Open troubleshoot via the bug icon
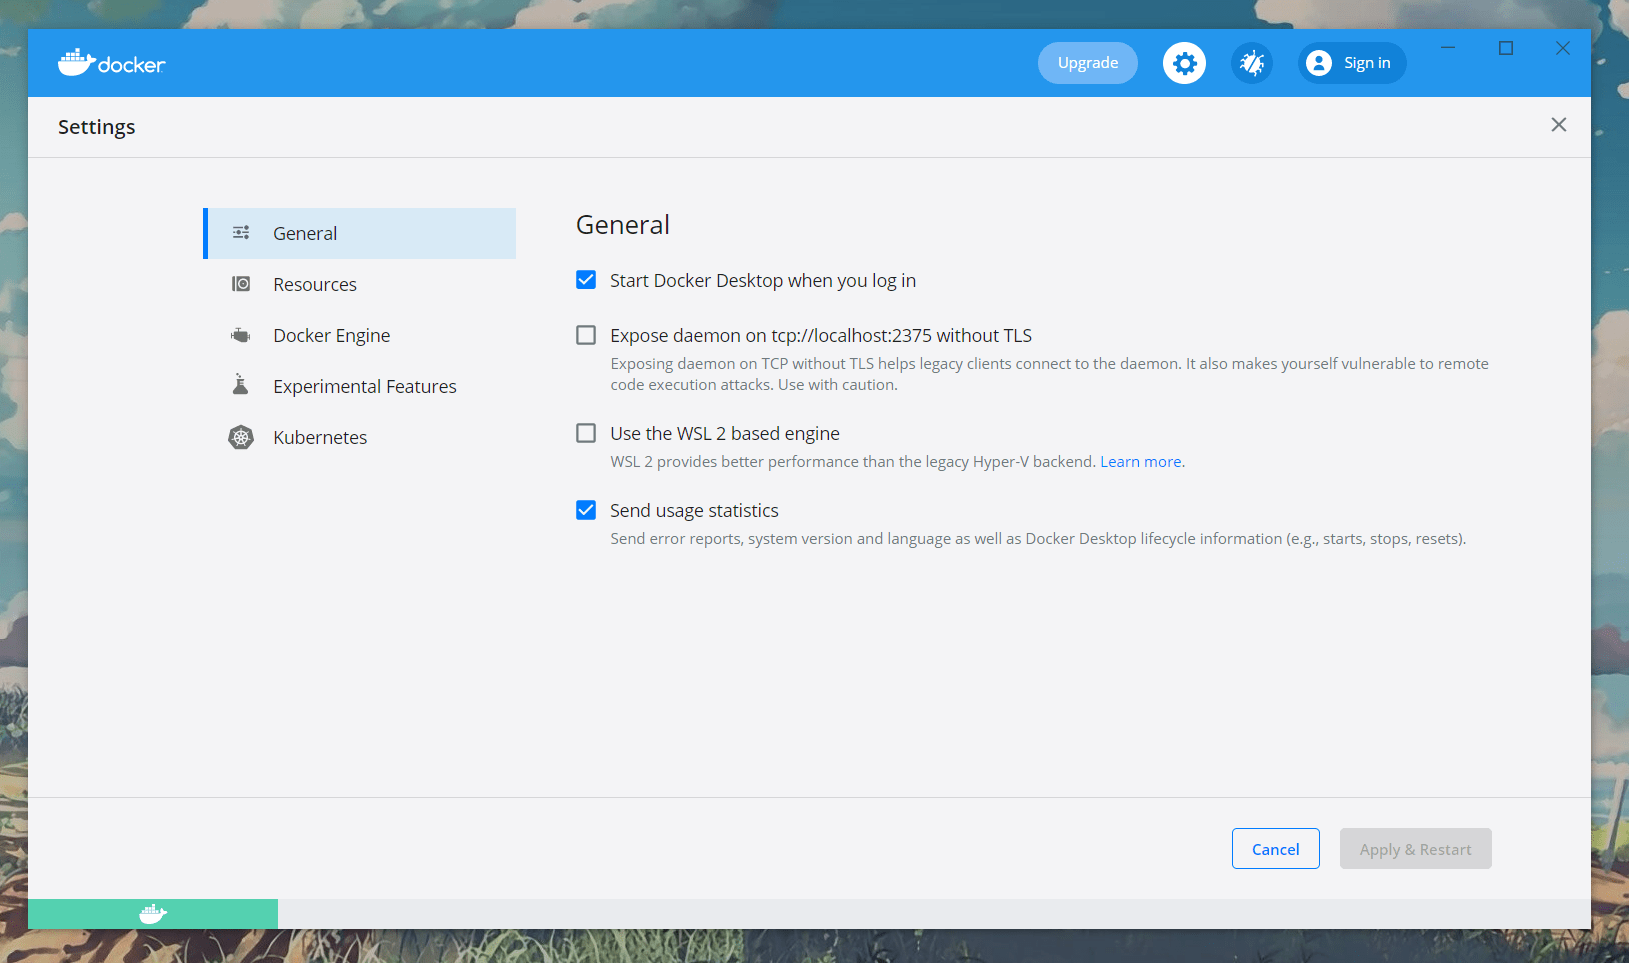This screenshot has height=963, width=1629. [1252, 63]
